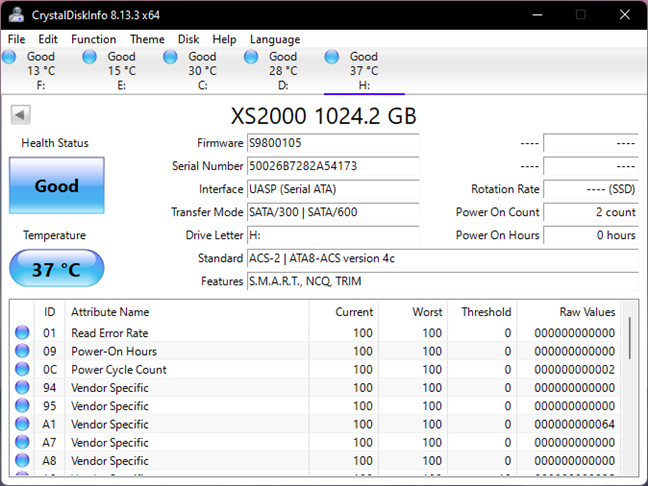Click the Standard field ACS-2
Viewport: 648px width, 486px height.
(443, 258)
